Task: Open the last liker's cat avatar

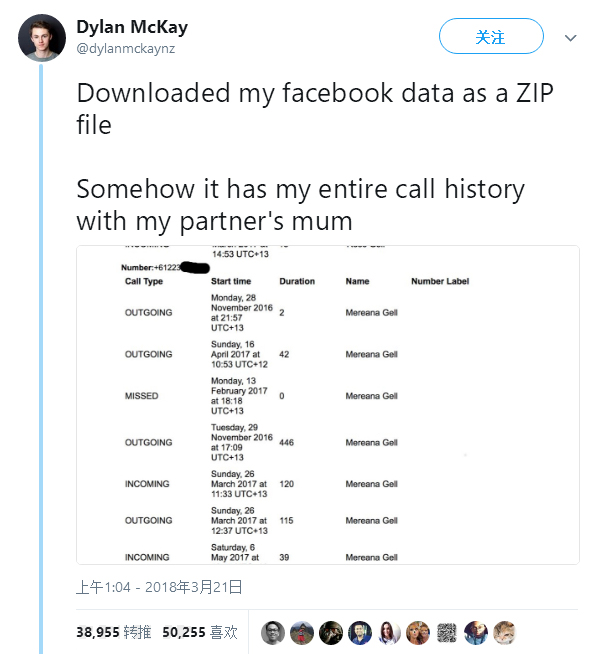Action: tap(505, 633)
